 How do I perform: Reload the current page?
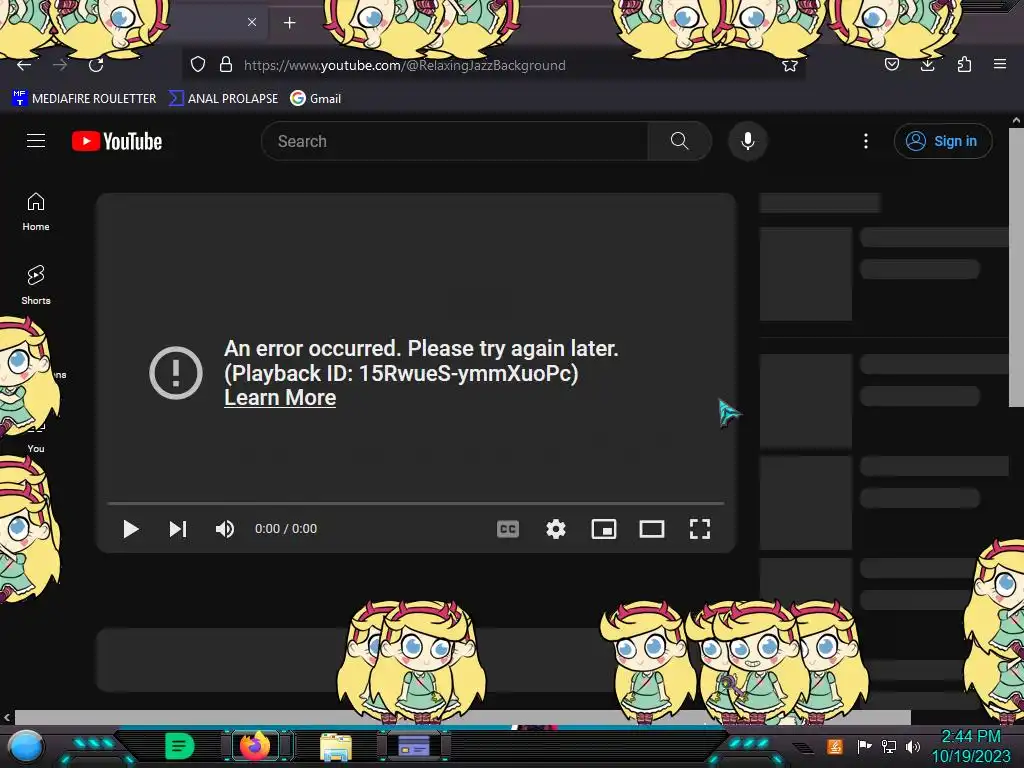click(x=96, y=65)
